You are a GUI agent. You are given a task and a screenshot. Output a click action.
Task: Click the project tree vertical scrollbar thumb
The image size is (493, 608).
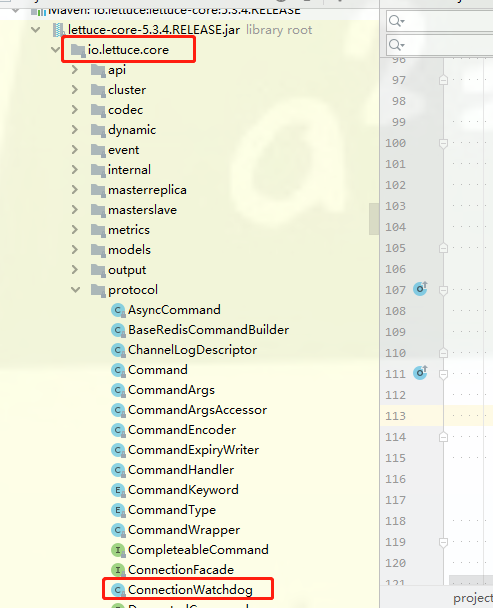374,219
